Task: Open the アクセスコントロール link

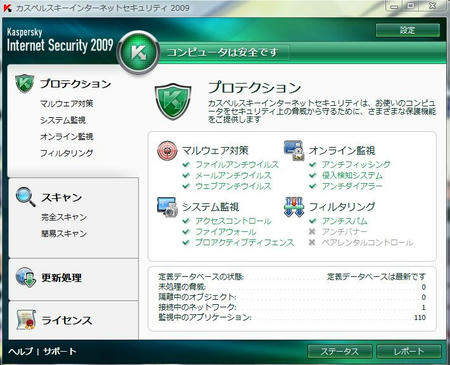Action: tap(233, 221)
